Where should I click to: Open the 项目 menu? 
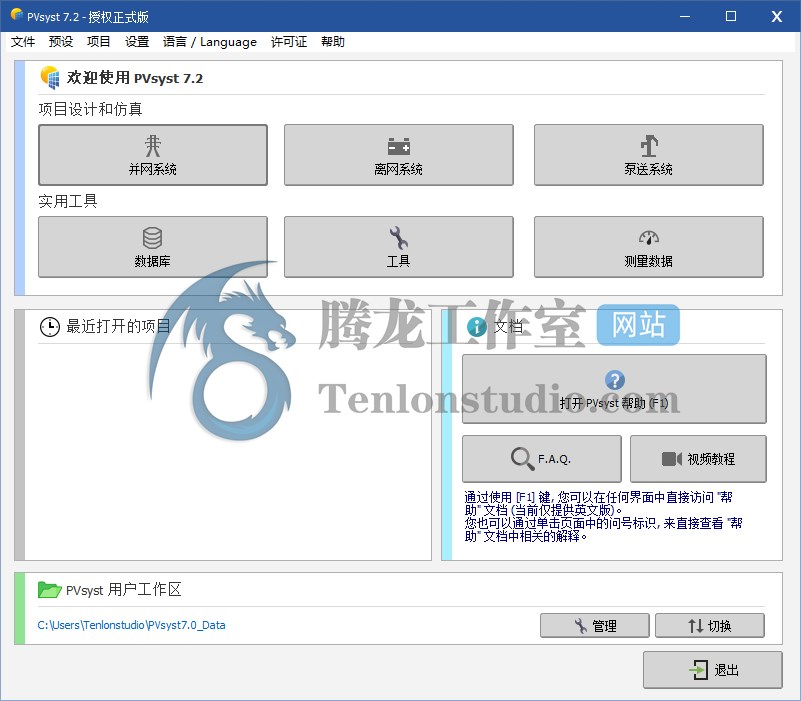[99, 42]
